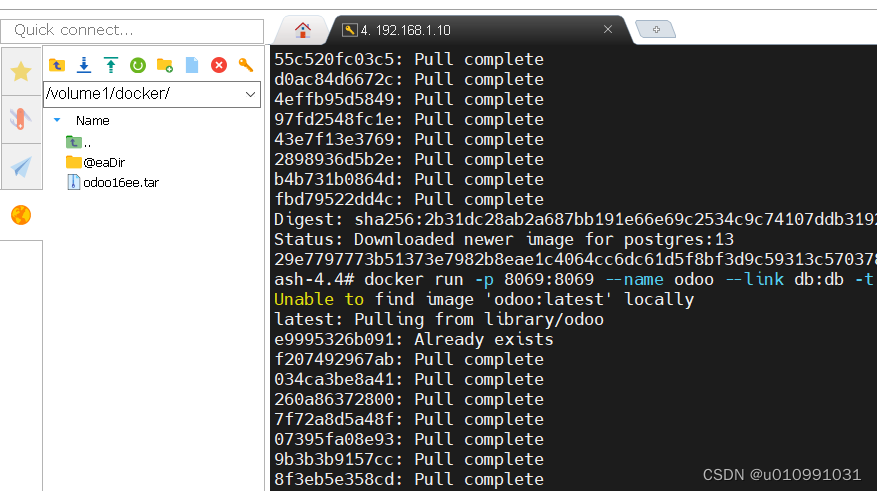Open the @eaDir folder
Viewport: 877px width, 491px height.
103,162
